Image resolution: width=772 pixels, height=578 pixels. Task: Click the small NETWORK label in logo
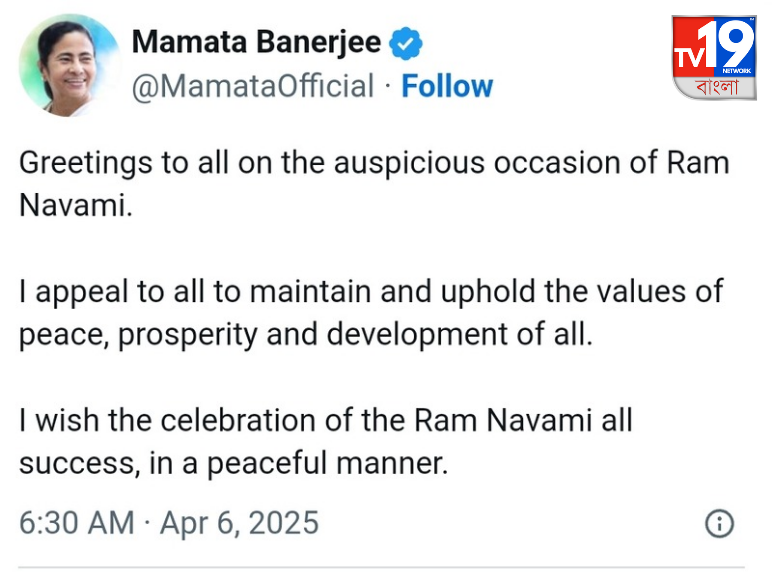point(737,71)
